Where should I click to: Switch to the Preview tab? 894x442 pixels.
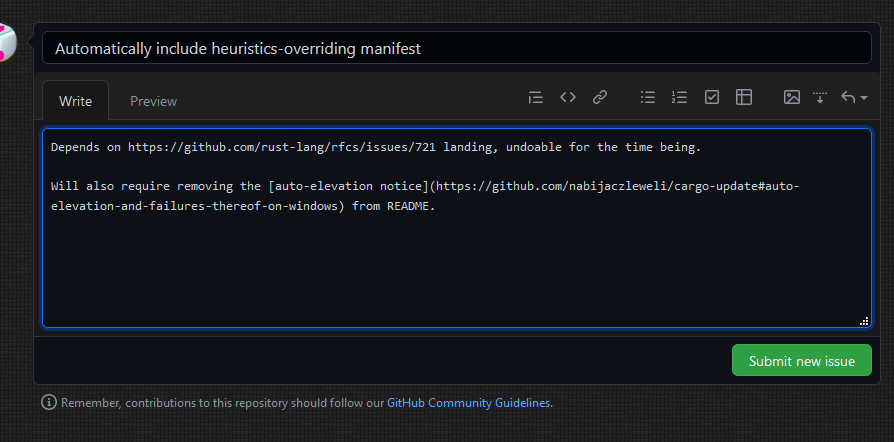(153, 101)
